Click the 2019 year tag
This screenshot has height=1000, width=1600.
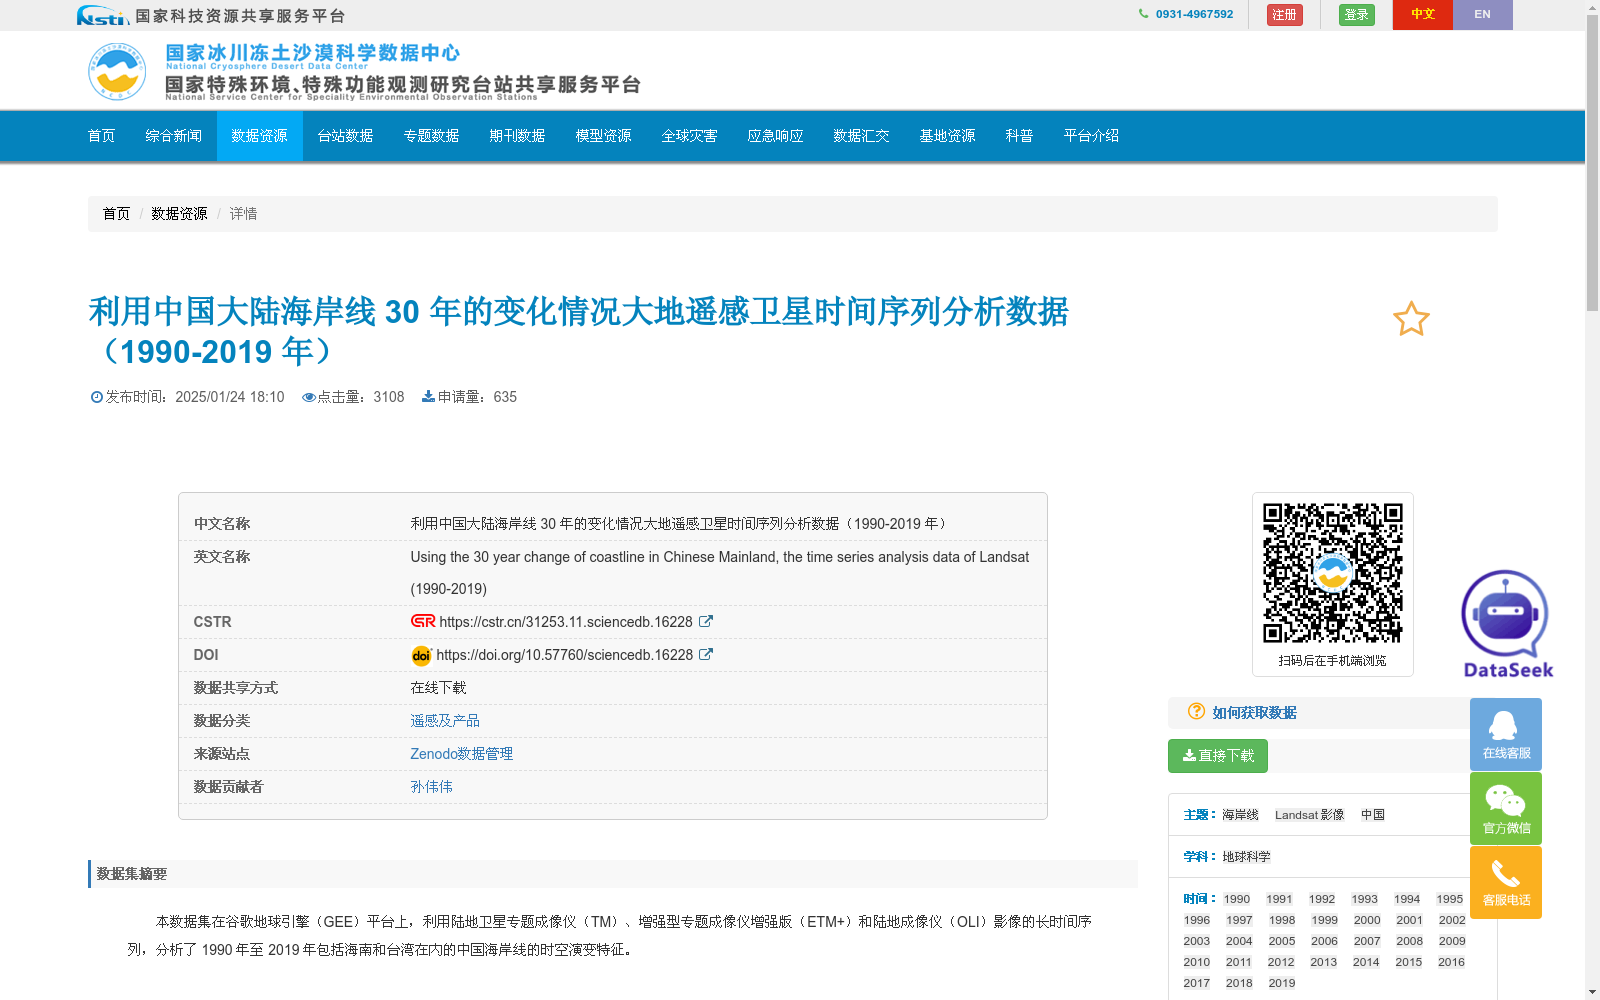(1282, 983)
